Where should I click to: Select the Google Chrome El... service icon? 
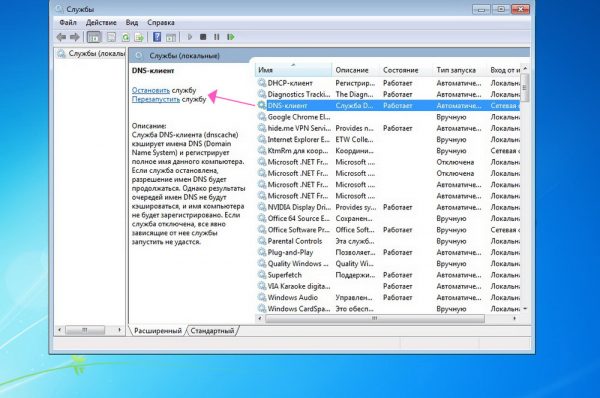262,117
